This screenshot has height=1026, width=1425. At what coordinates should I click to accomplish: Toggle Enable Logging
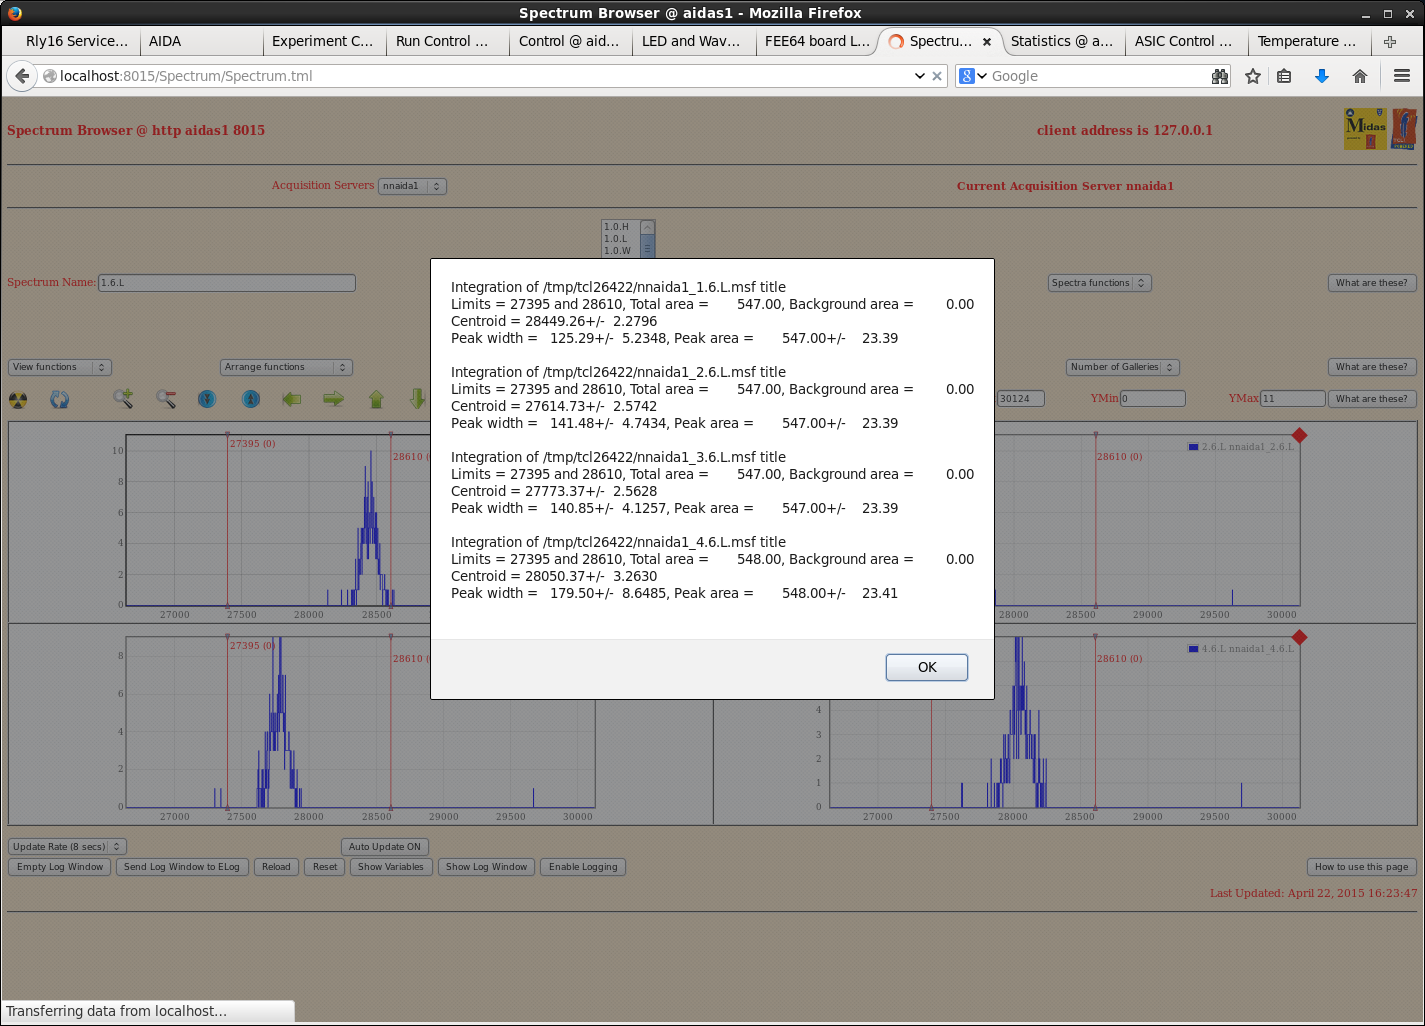pyautogui.click(x=583, y=867)
